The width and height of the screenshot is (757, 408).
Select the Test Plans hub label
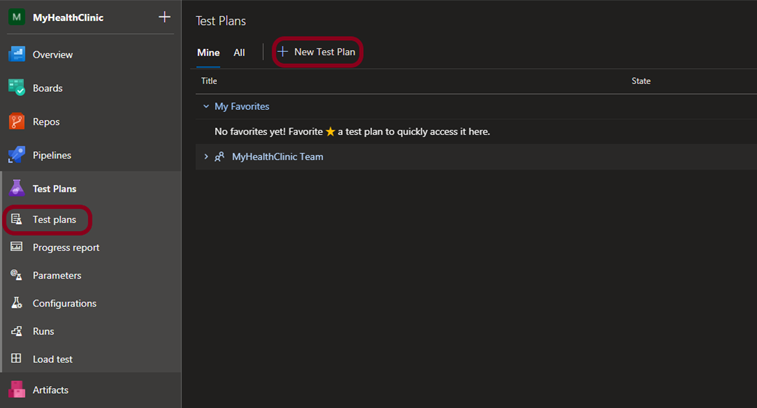(x=54, y=189)
